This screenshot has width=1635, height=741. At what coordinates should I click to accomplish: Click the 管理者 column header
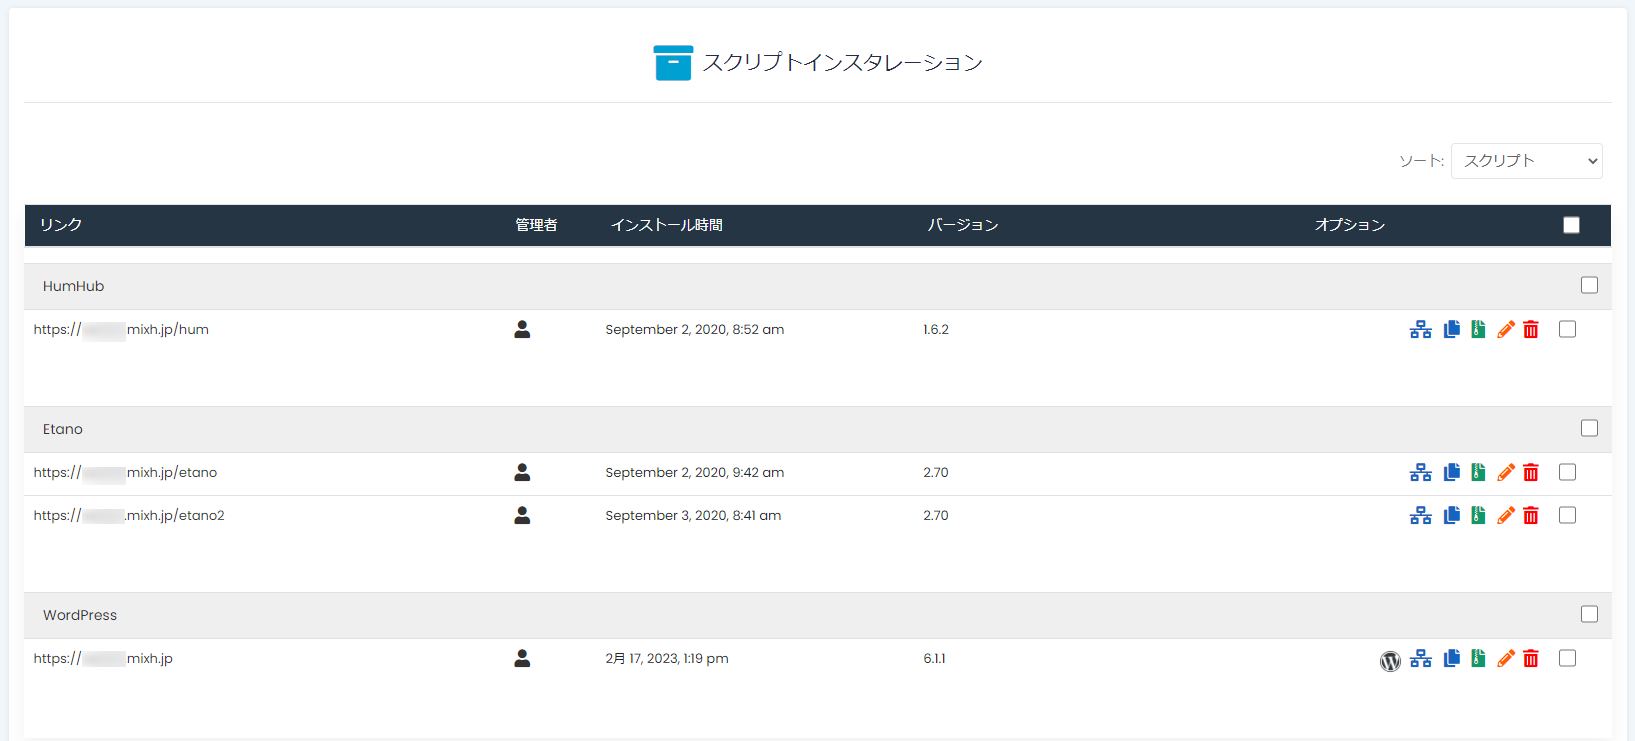point(536,225)
